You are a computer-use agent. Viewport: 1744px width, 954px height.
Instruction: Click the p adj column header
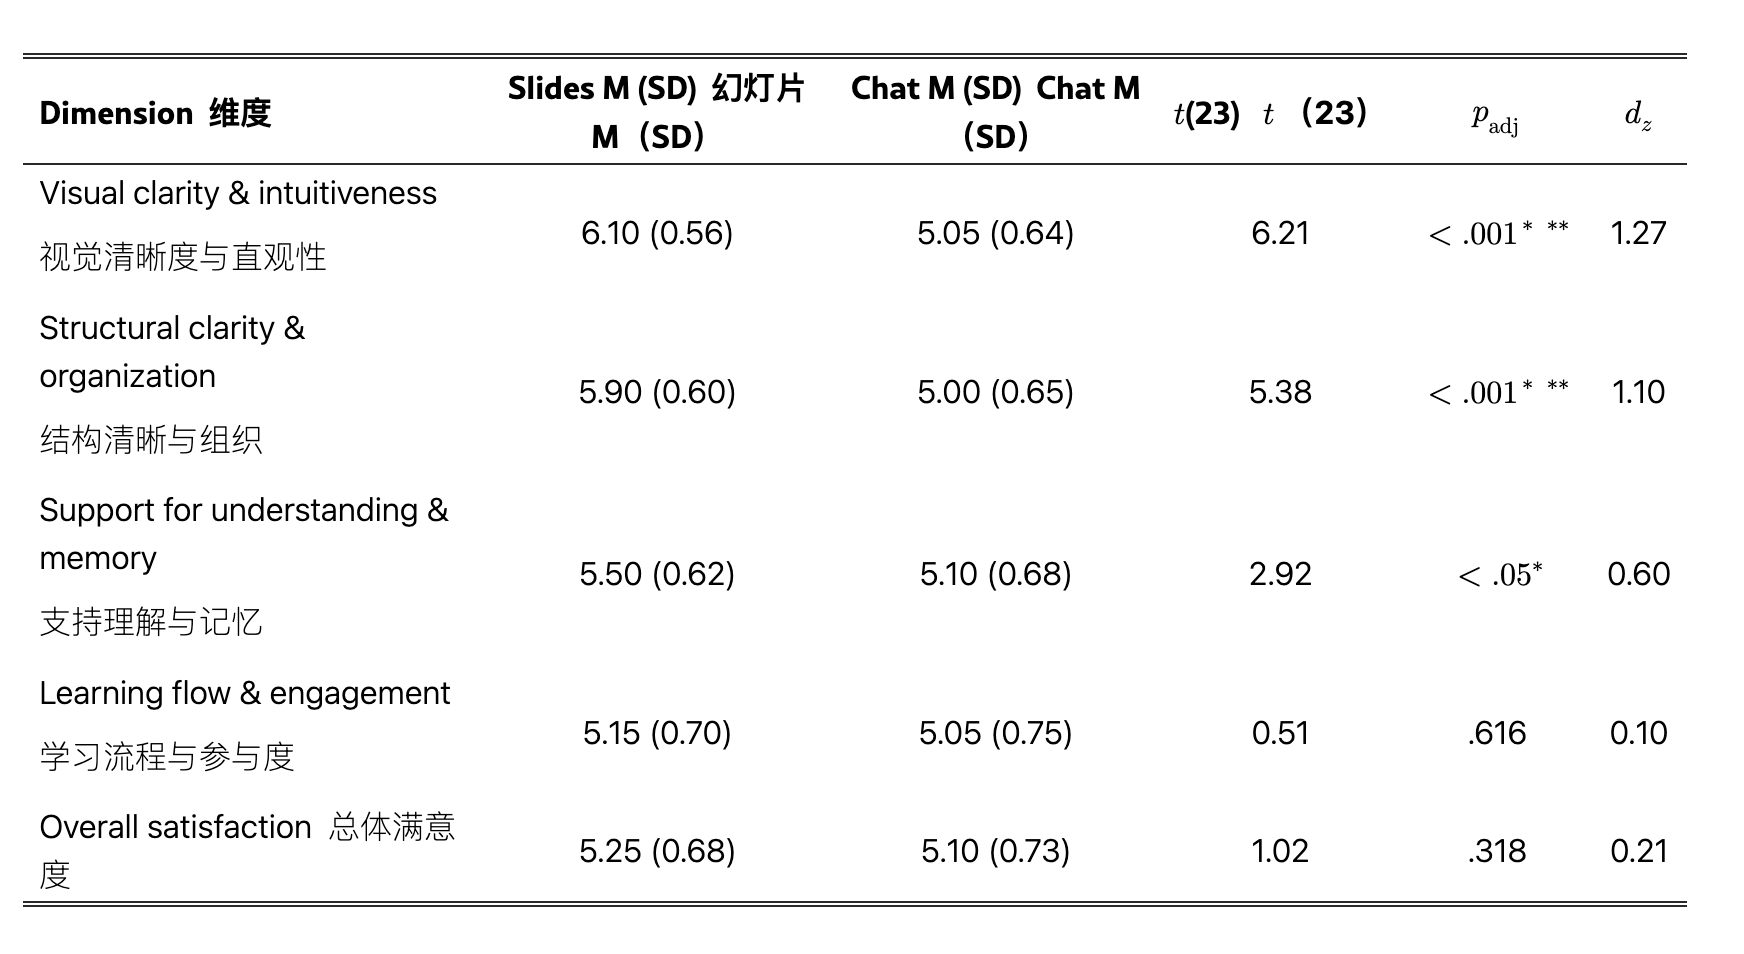[x=1495, y=116]
